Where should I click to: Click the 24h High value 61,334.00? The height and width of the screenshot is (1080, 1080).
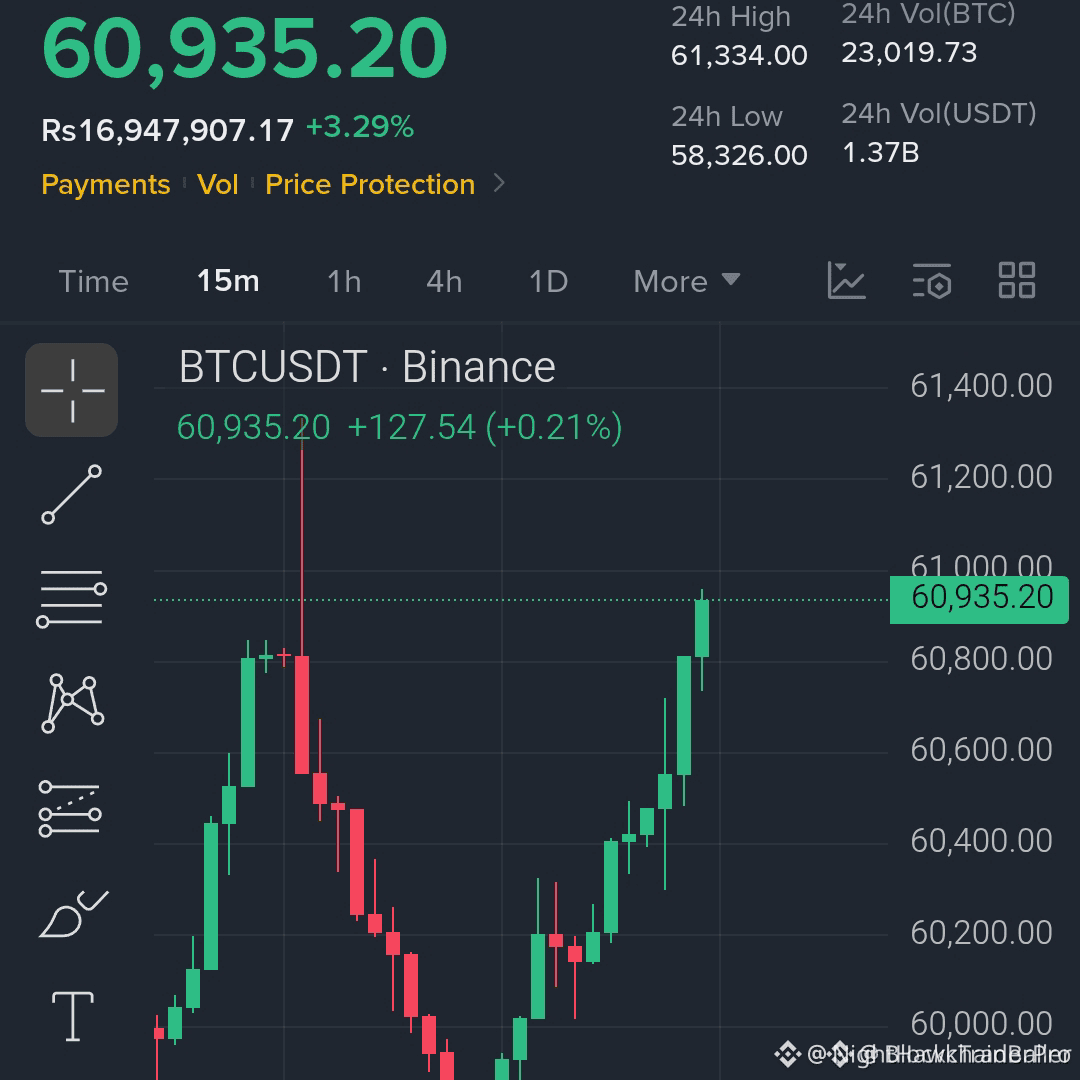click(x=739, y=55)
